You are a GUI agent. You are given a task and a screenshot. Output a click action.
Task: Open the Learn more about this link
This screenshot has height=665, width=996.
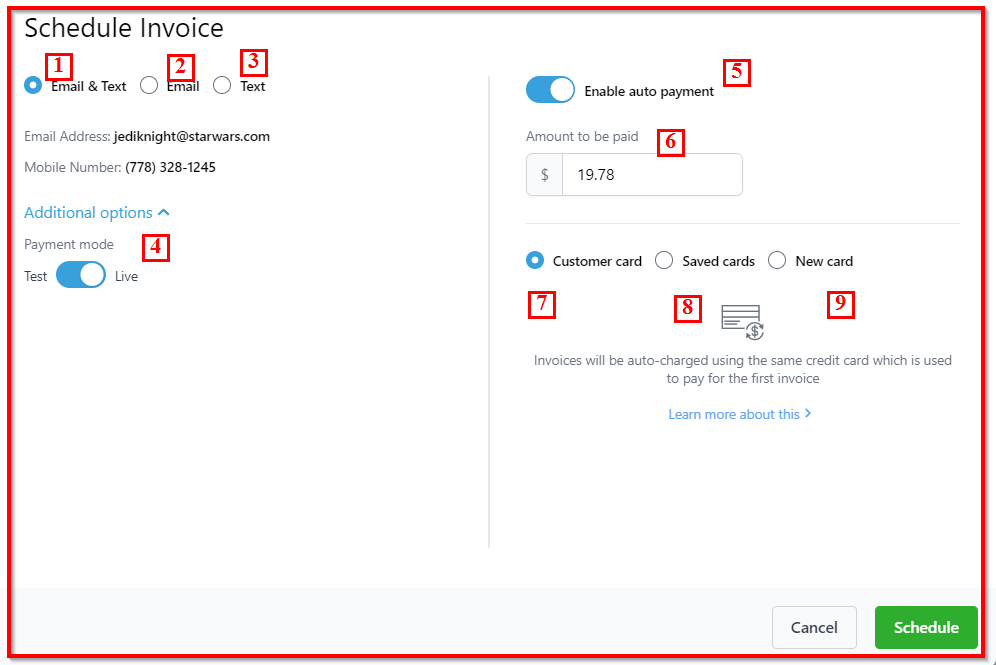coord(734,414)
